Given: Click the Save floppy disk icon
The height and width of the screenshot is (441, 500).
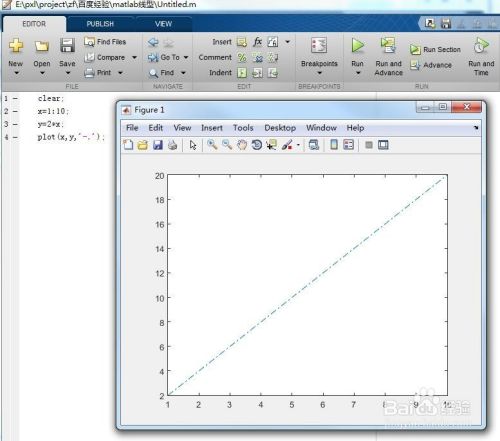Looking at the screenshot, I should [x=67, y=45].
